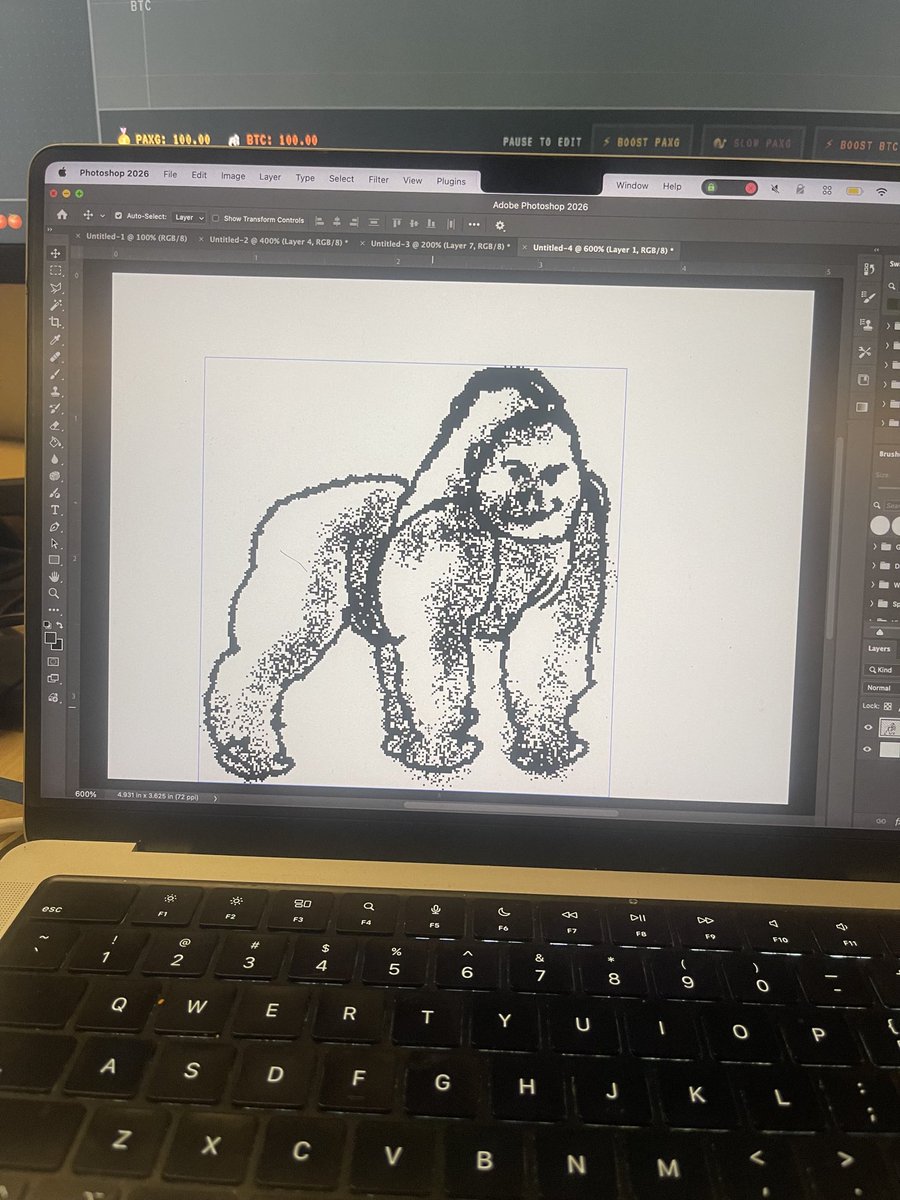Select the gorilla layer thumbnail
This screenshot has height=1200, width=900.
tap(890, 729)
